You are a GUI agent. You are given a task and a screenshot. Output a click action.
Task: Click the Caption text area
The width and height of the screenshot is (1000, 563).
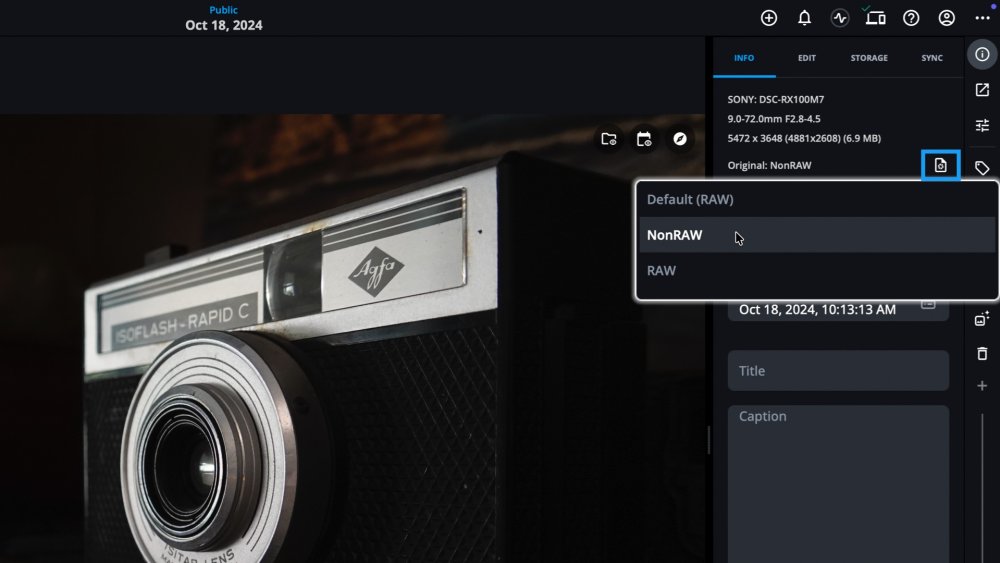(838, 483)
